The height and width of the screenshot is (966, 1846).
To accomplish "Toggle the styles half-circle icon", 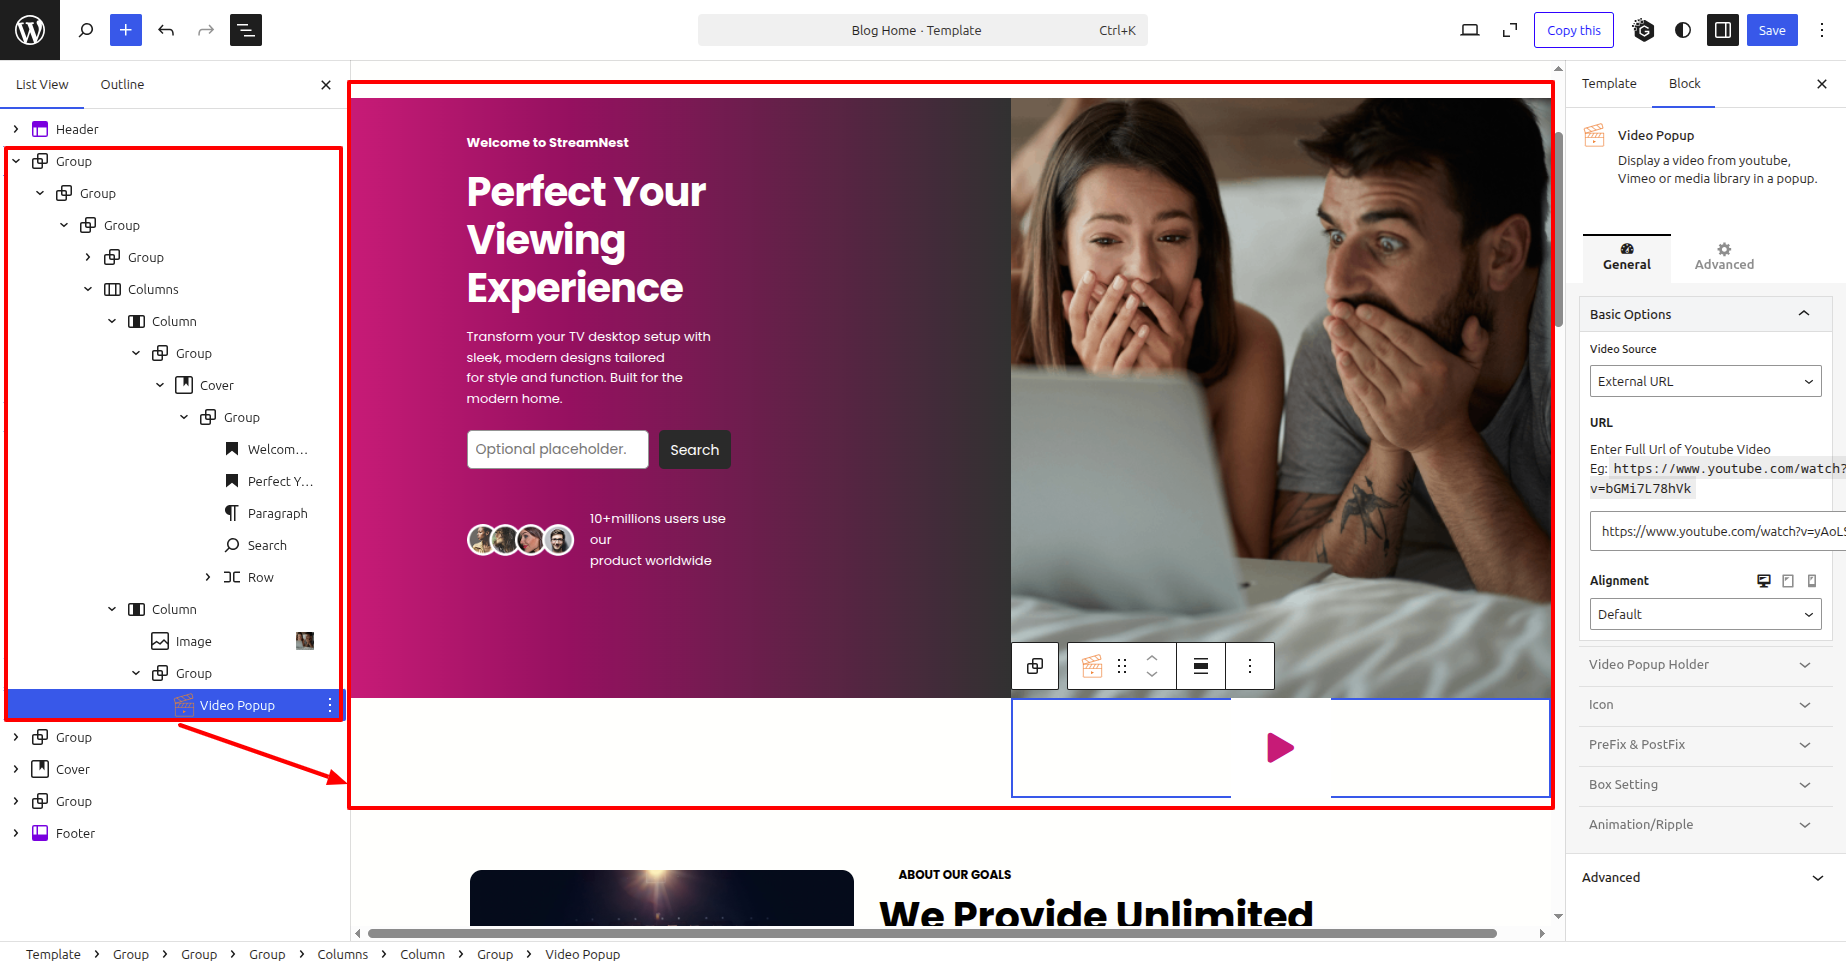I will pyautogui.click(x=1683, y=30).
